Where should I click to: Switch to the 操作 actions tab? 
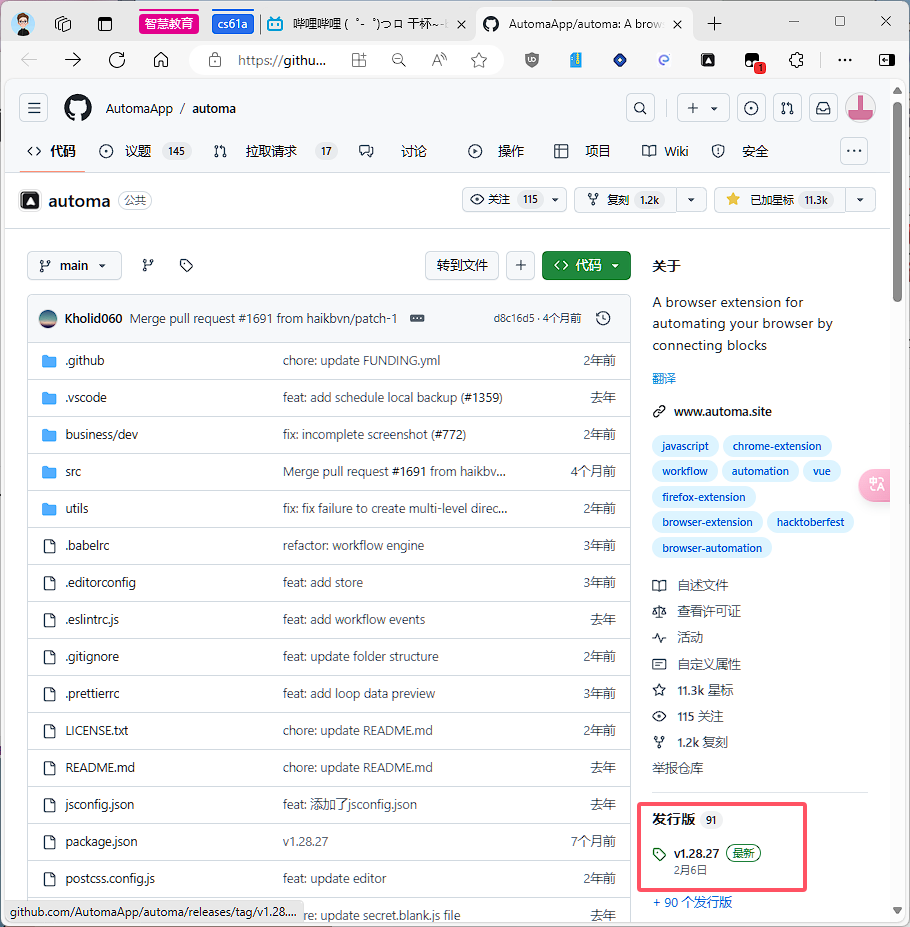click(x=496, y=151)
